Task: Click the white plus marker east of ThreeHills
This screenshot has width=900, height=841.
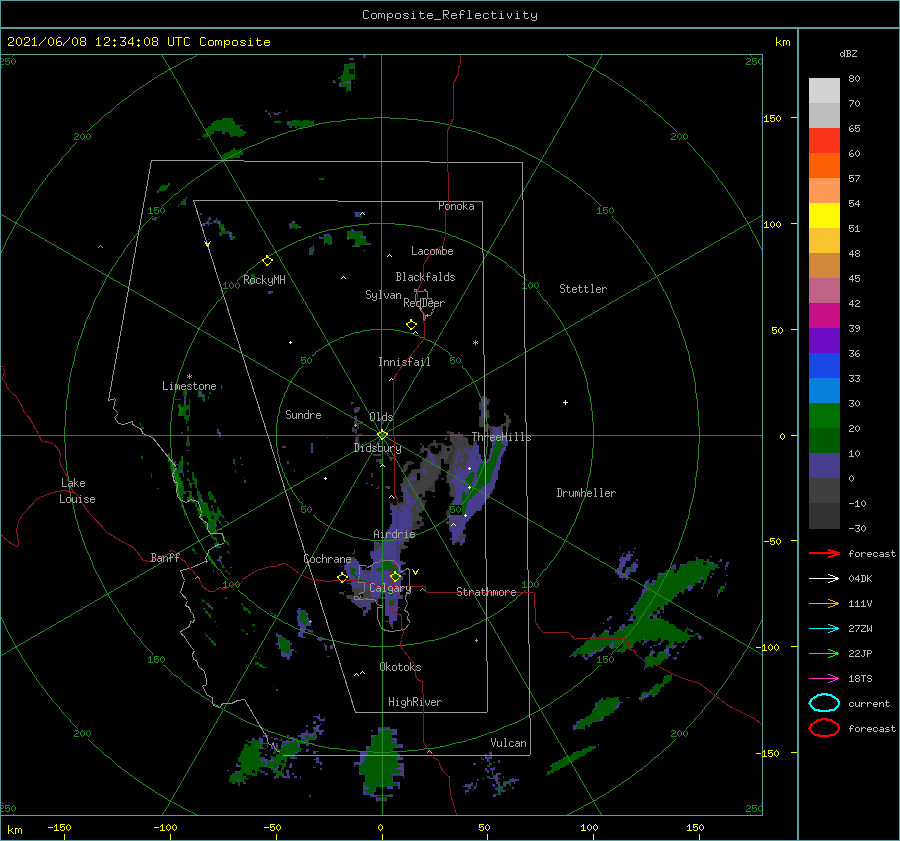Action: click(x=565, y=402)
